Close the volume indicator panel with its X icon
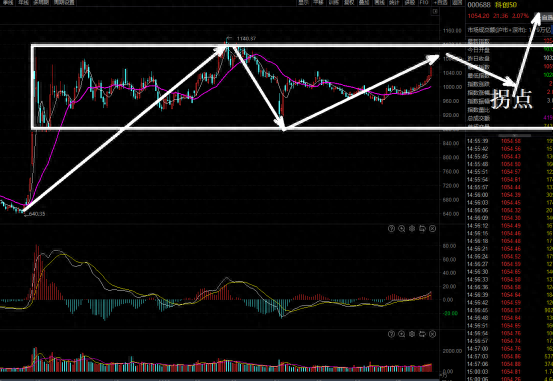553x381 pixels. pos(432,334)
